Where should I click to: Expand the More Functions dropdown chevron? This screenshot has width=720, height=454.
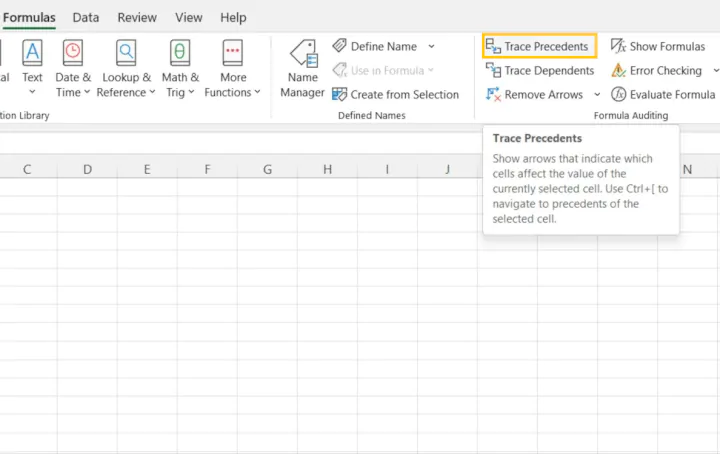pos(257,92)
